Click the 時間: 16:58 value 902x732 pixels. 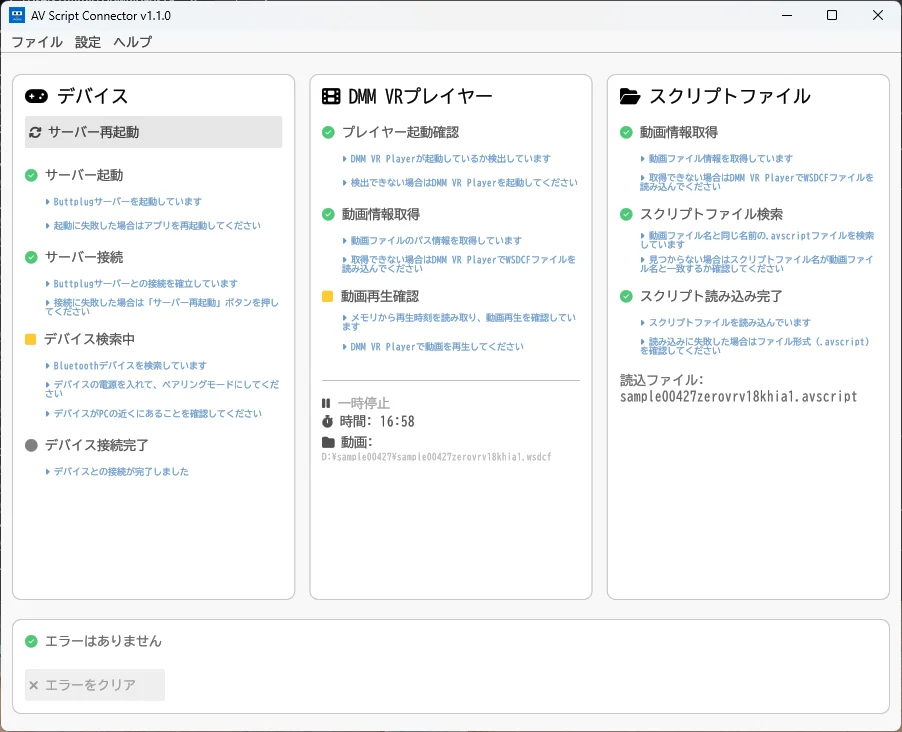(x=377, y=421)
